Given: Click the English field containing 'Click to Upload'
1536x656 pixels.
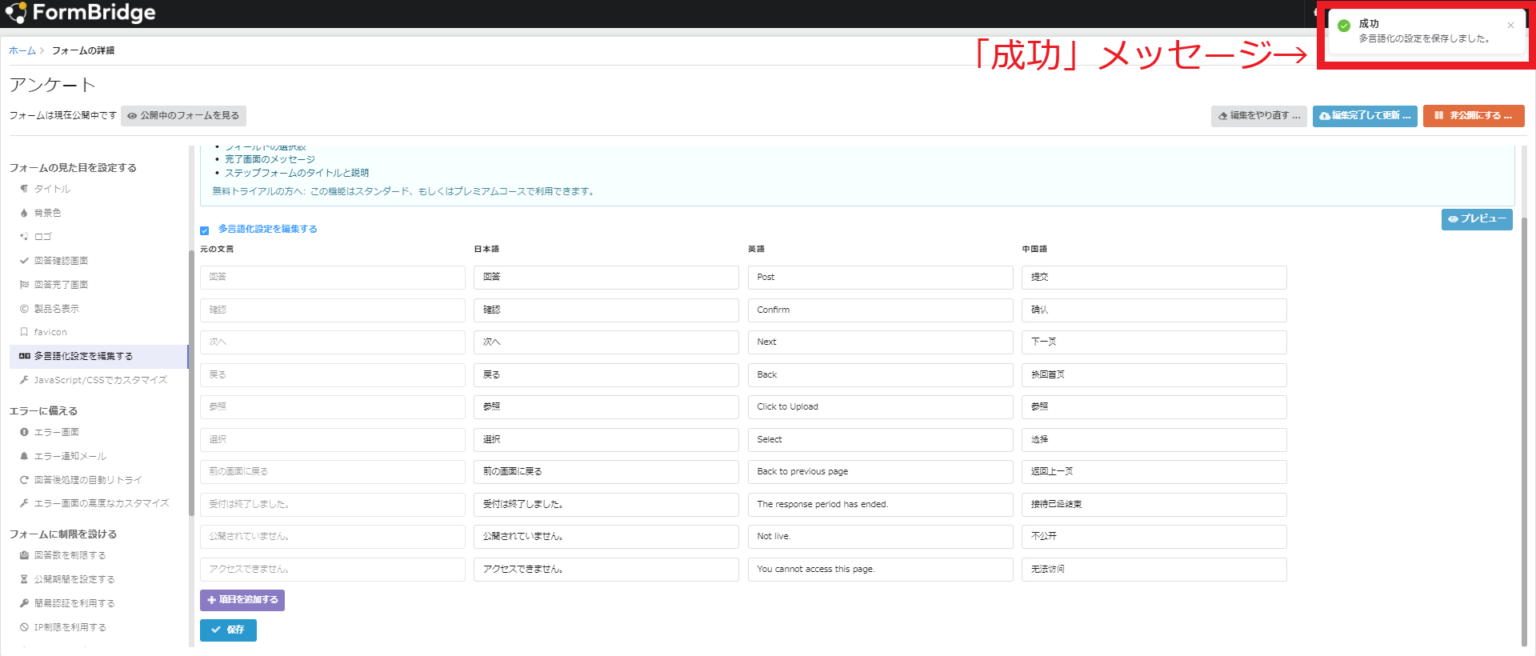Looking at the screenshot, I should 880,407.
